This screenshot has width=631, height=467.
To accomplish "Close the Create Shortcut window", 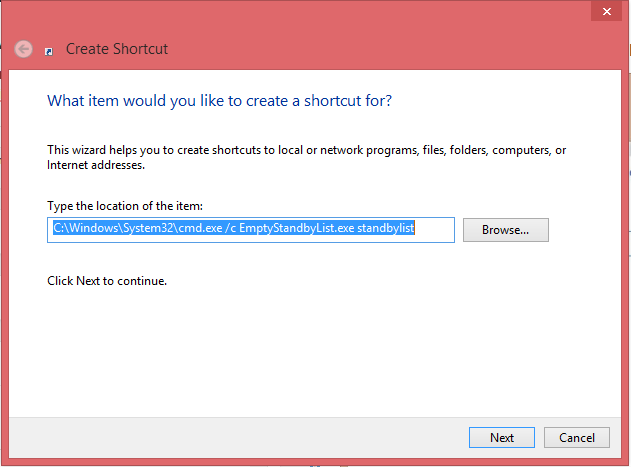I will 602,11.
